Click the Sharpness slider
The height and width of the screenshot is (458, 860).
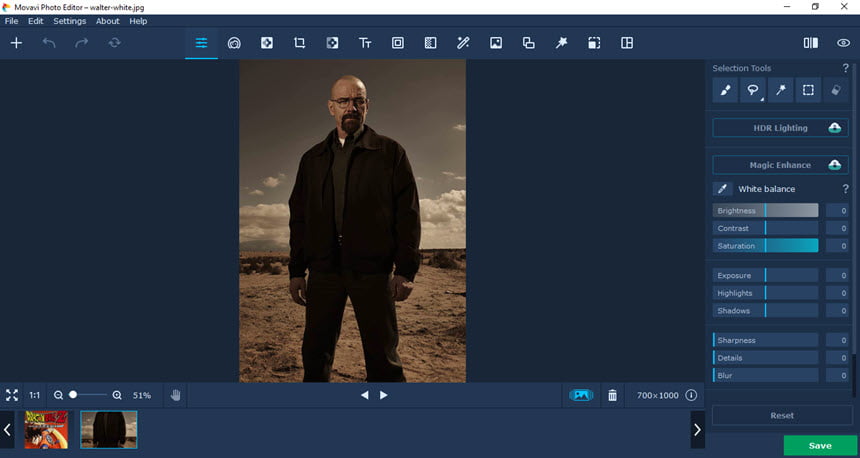[x=766, y=340]
